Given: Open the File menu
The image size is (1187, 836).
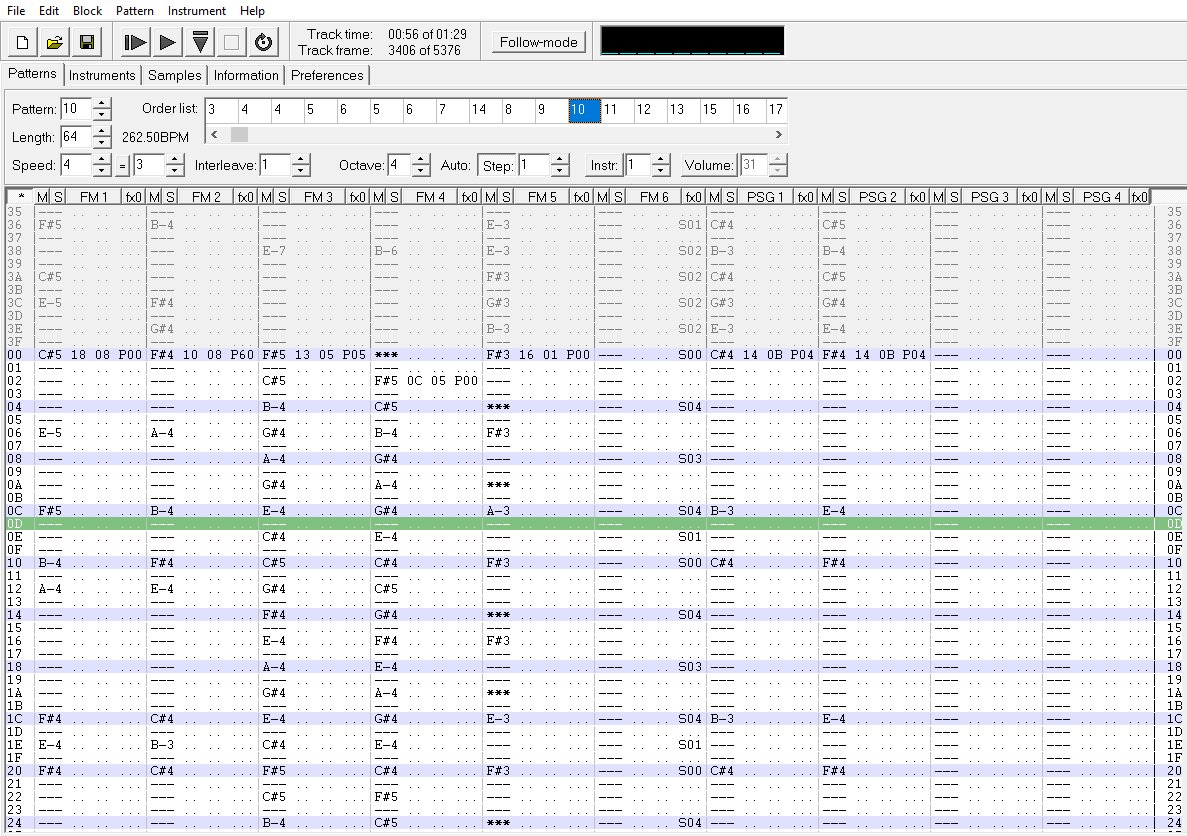Looking at the screenshot, I should pyautogui.click(x=16, y=11).
